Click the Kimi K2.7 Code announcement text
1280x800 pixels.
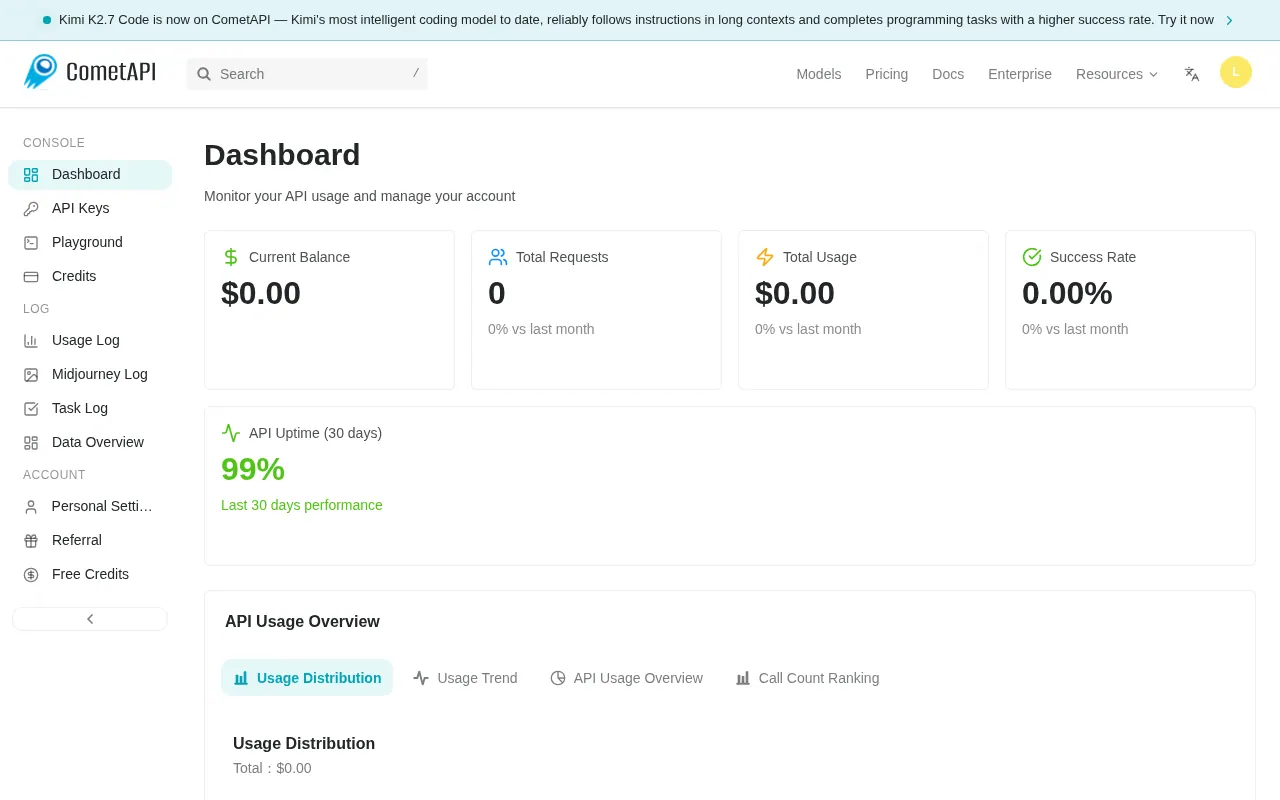coord(636,20)
